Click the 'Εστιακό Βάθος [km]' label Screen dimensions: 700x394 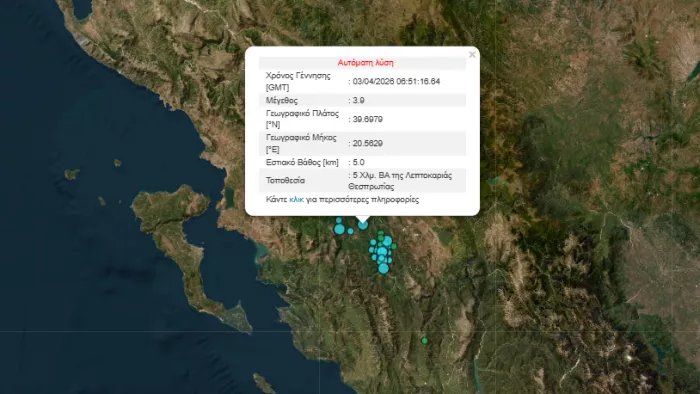point(302,162)
